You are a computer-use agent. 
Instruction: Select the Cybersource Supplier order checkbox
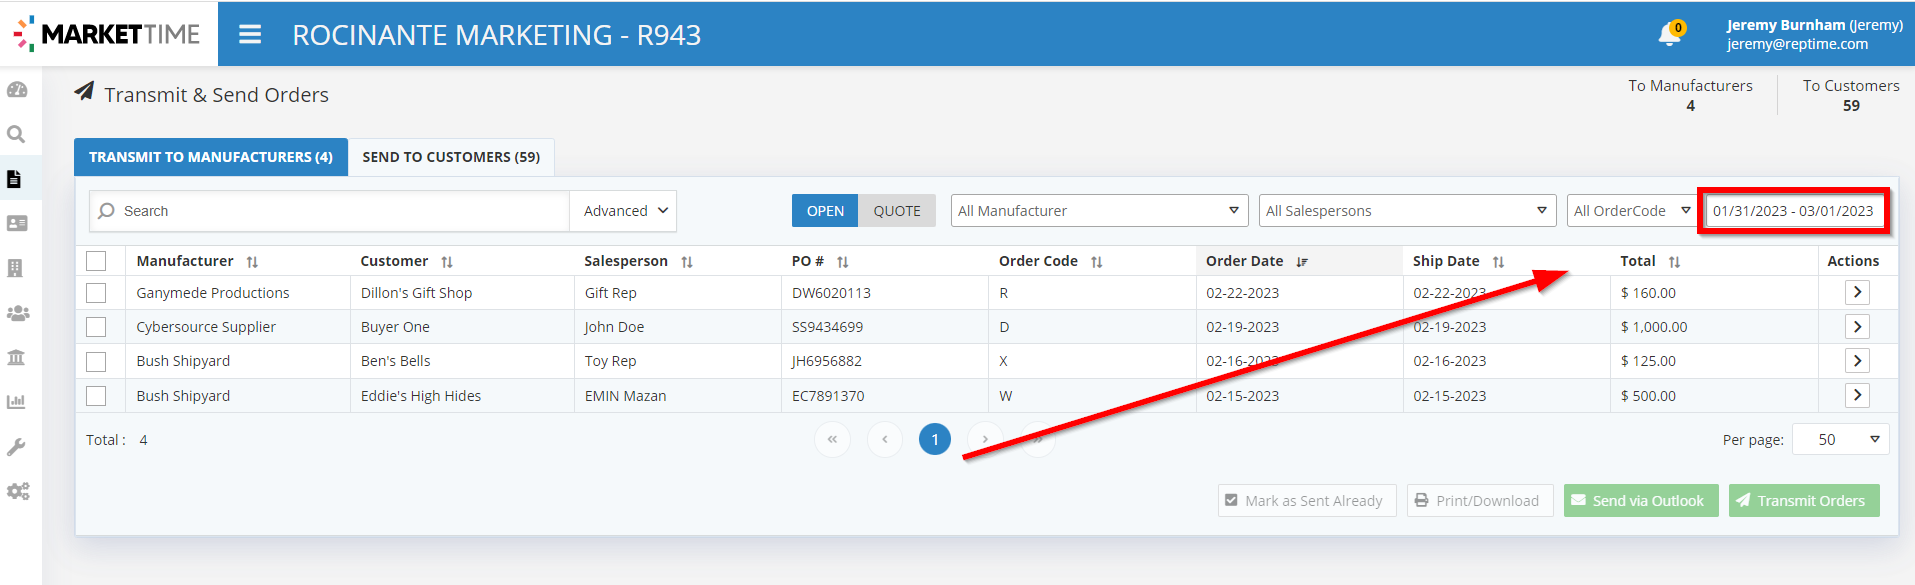pyautogui.click(x=96, y=327)
